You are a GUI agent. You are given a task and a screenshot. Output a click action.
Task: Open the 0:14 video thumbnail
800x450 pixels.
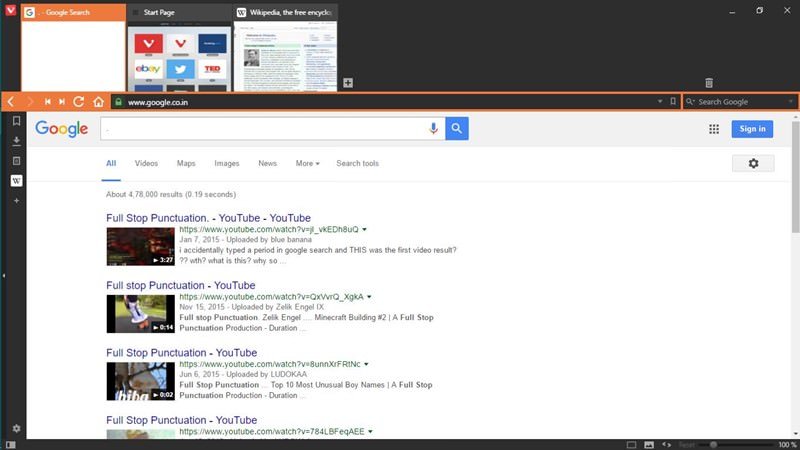pos(140,314)
